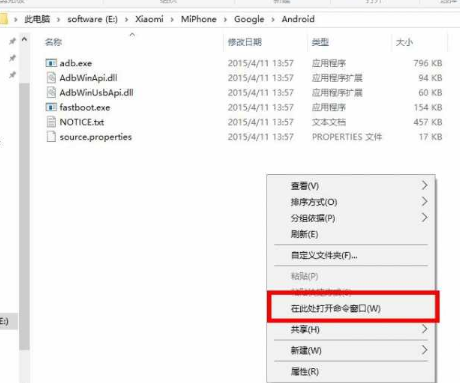Expand the chevron after software (E:)

click(126, 20)
